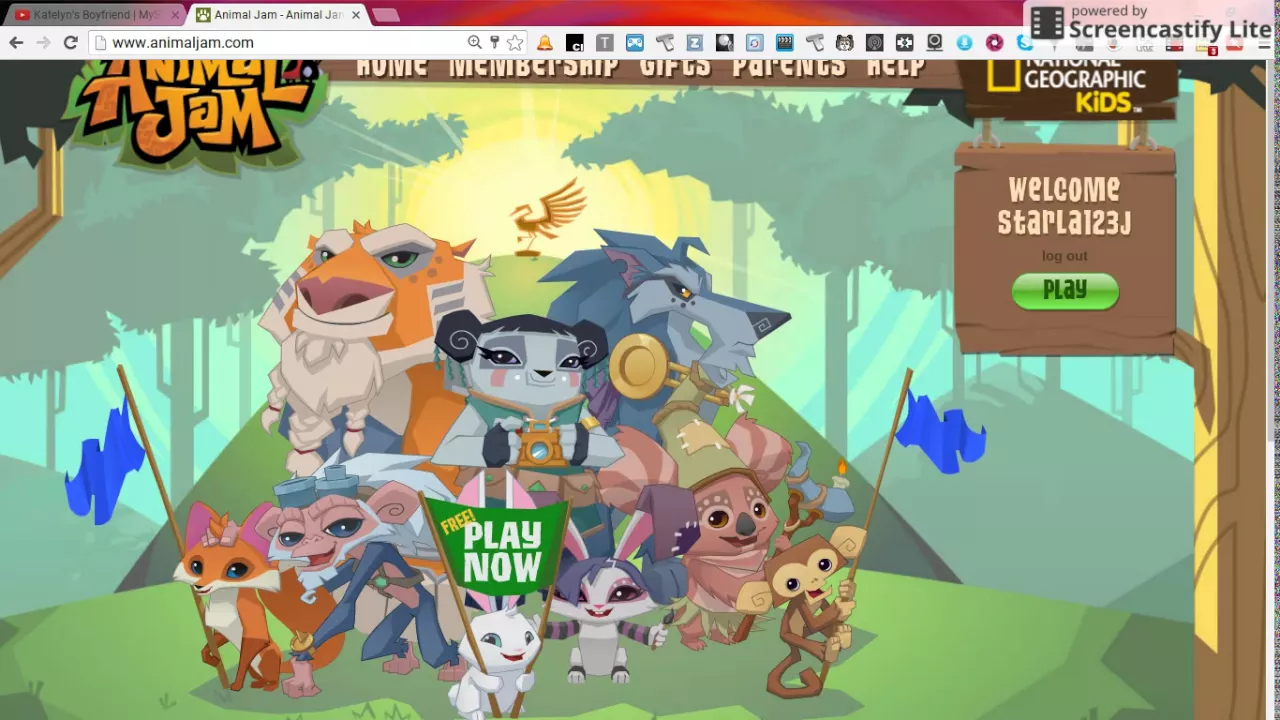The image size is (1280, 720).
Task: Open the blue download arrow extension
Action: (x=964, y=43)
